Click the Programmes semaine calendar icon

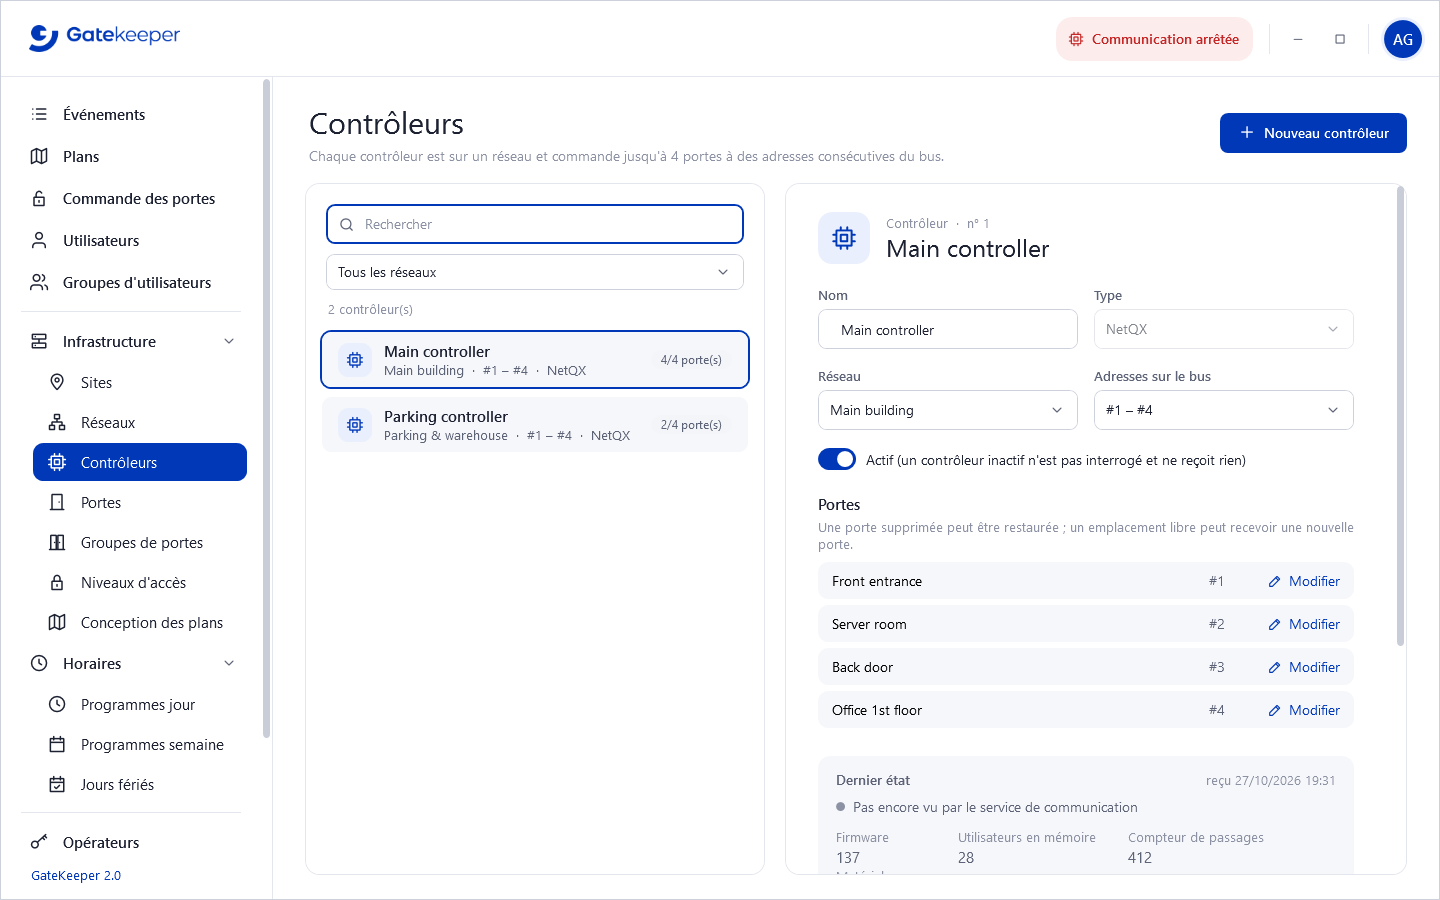57,744
